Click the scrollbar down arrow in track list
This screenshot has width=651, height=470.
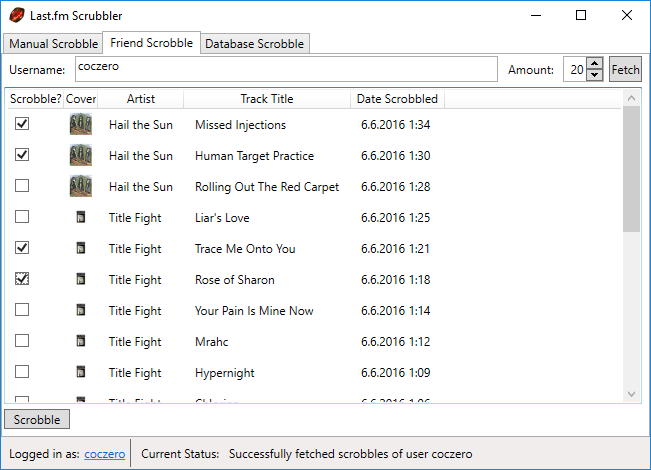point(631,394)
